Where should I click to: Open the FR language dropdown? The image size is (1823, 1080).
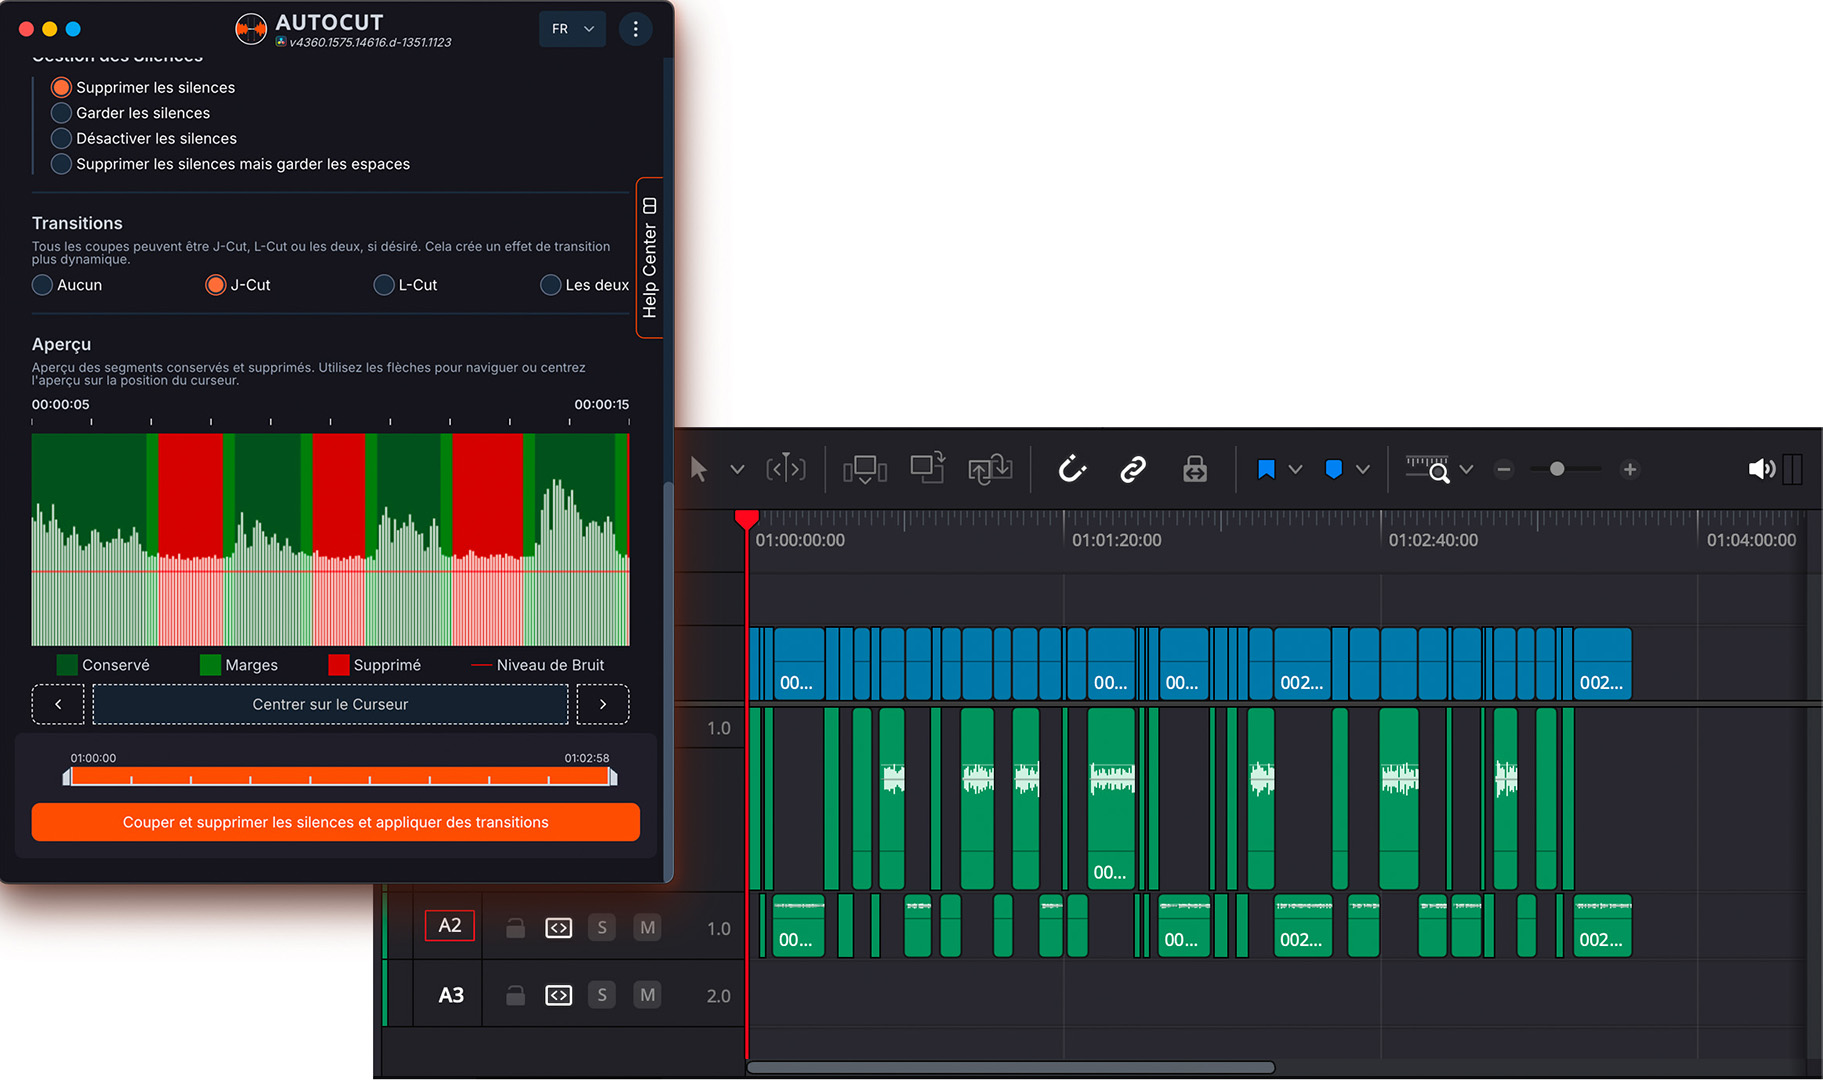(x=572, y=29)
